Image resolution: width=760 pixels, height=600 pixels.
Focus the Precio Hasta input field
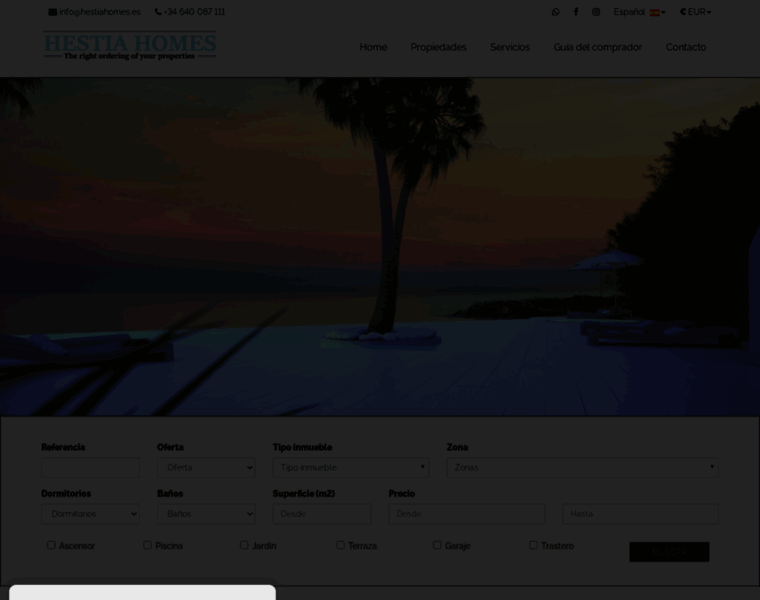click(x=641, y=514)
